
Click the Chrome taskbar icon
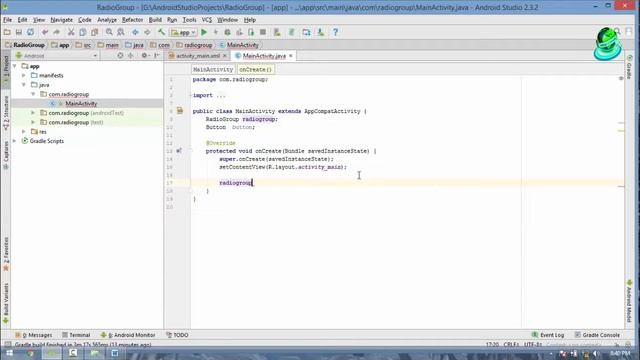click(x=30, y=353)
